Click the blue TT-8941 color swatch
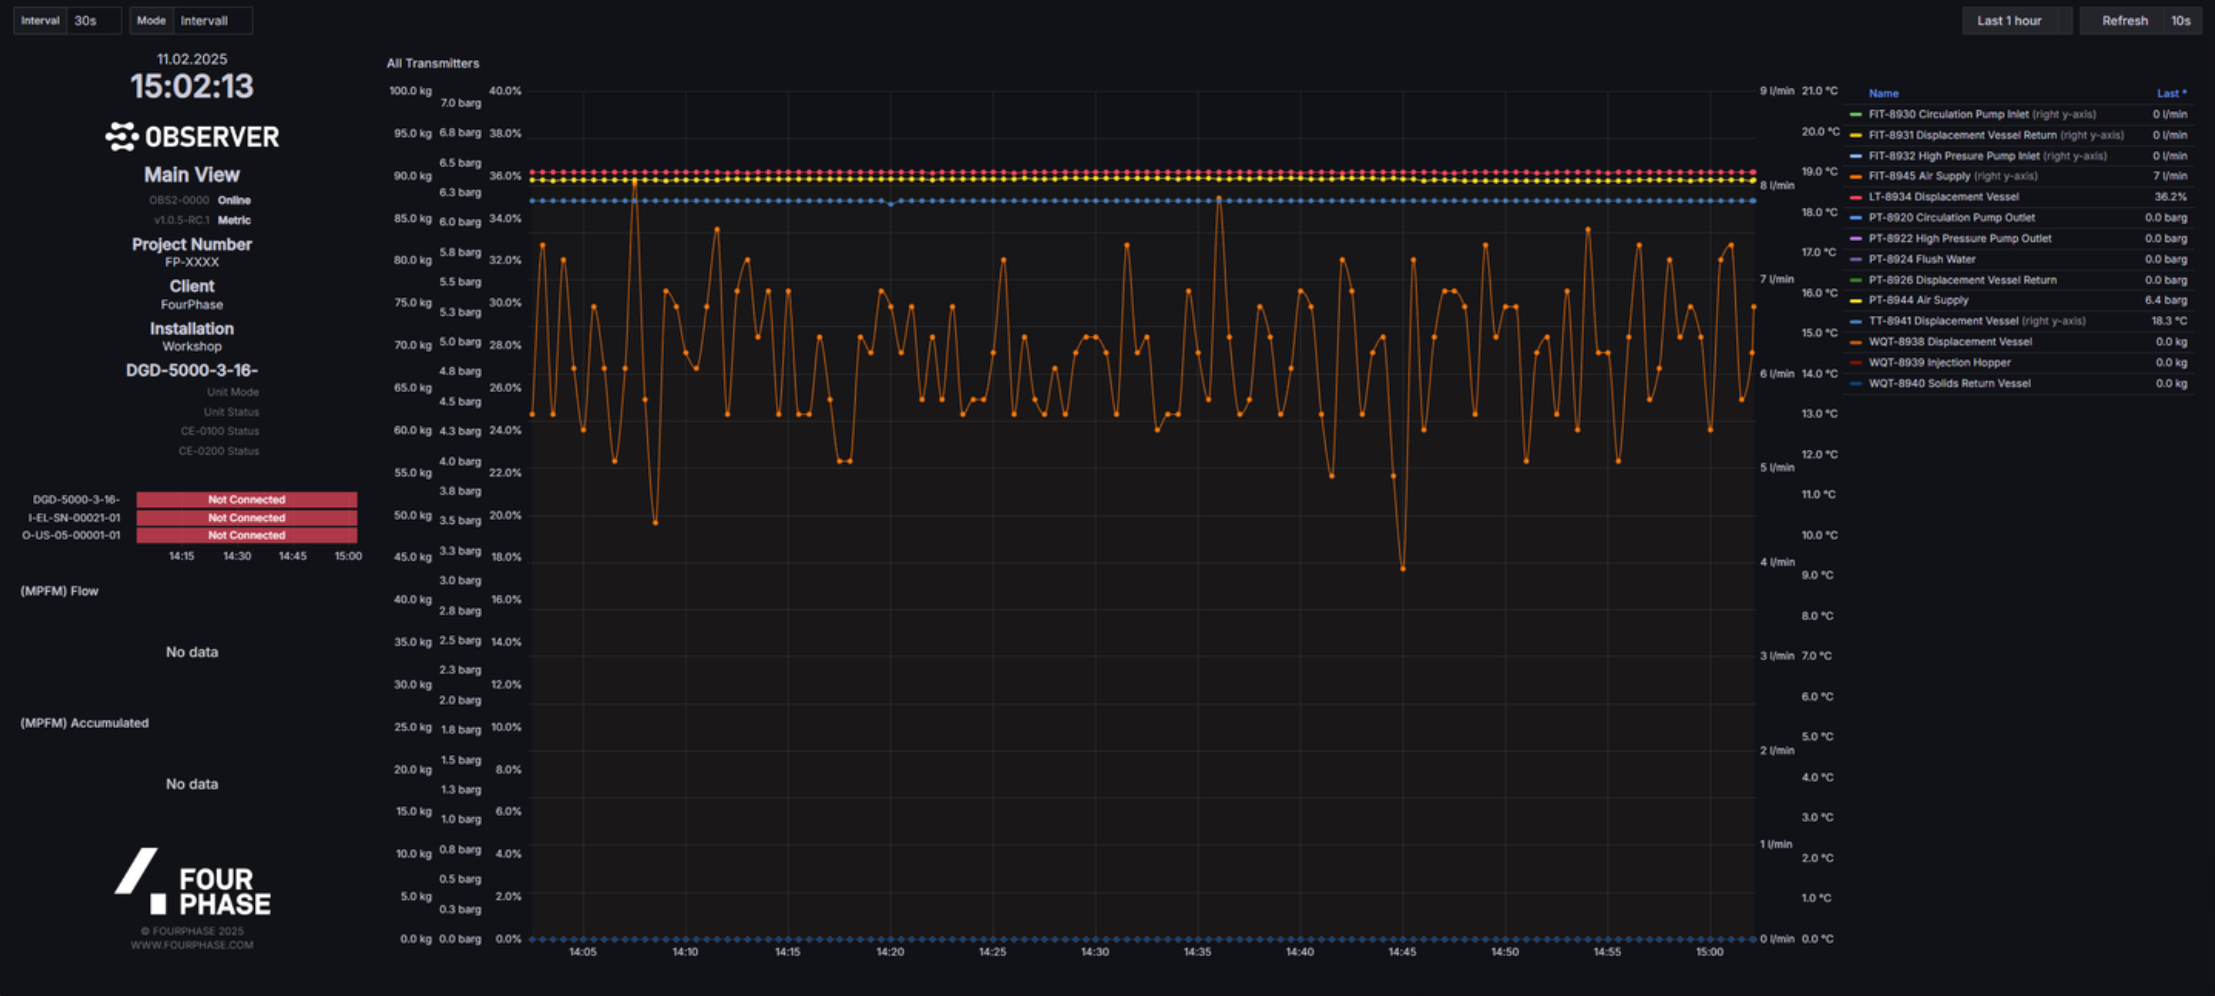2215x996 pixels. pyautogui.click(x=1856, y=322)
